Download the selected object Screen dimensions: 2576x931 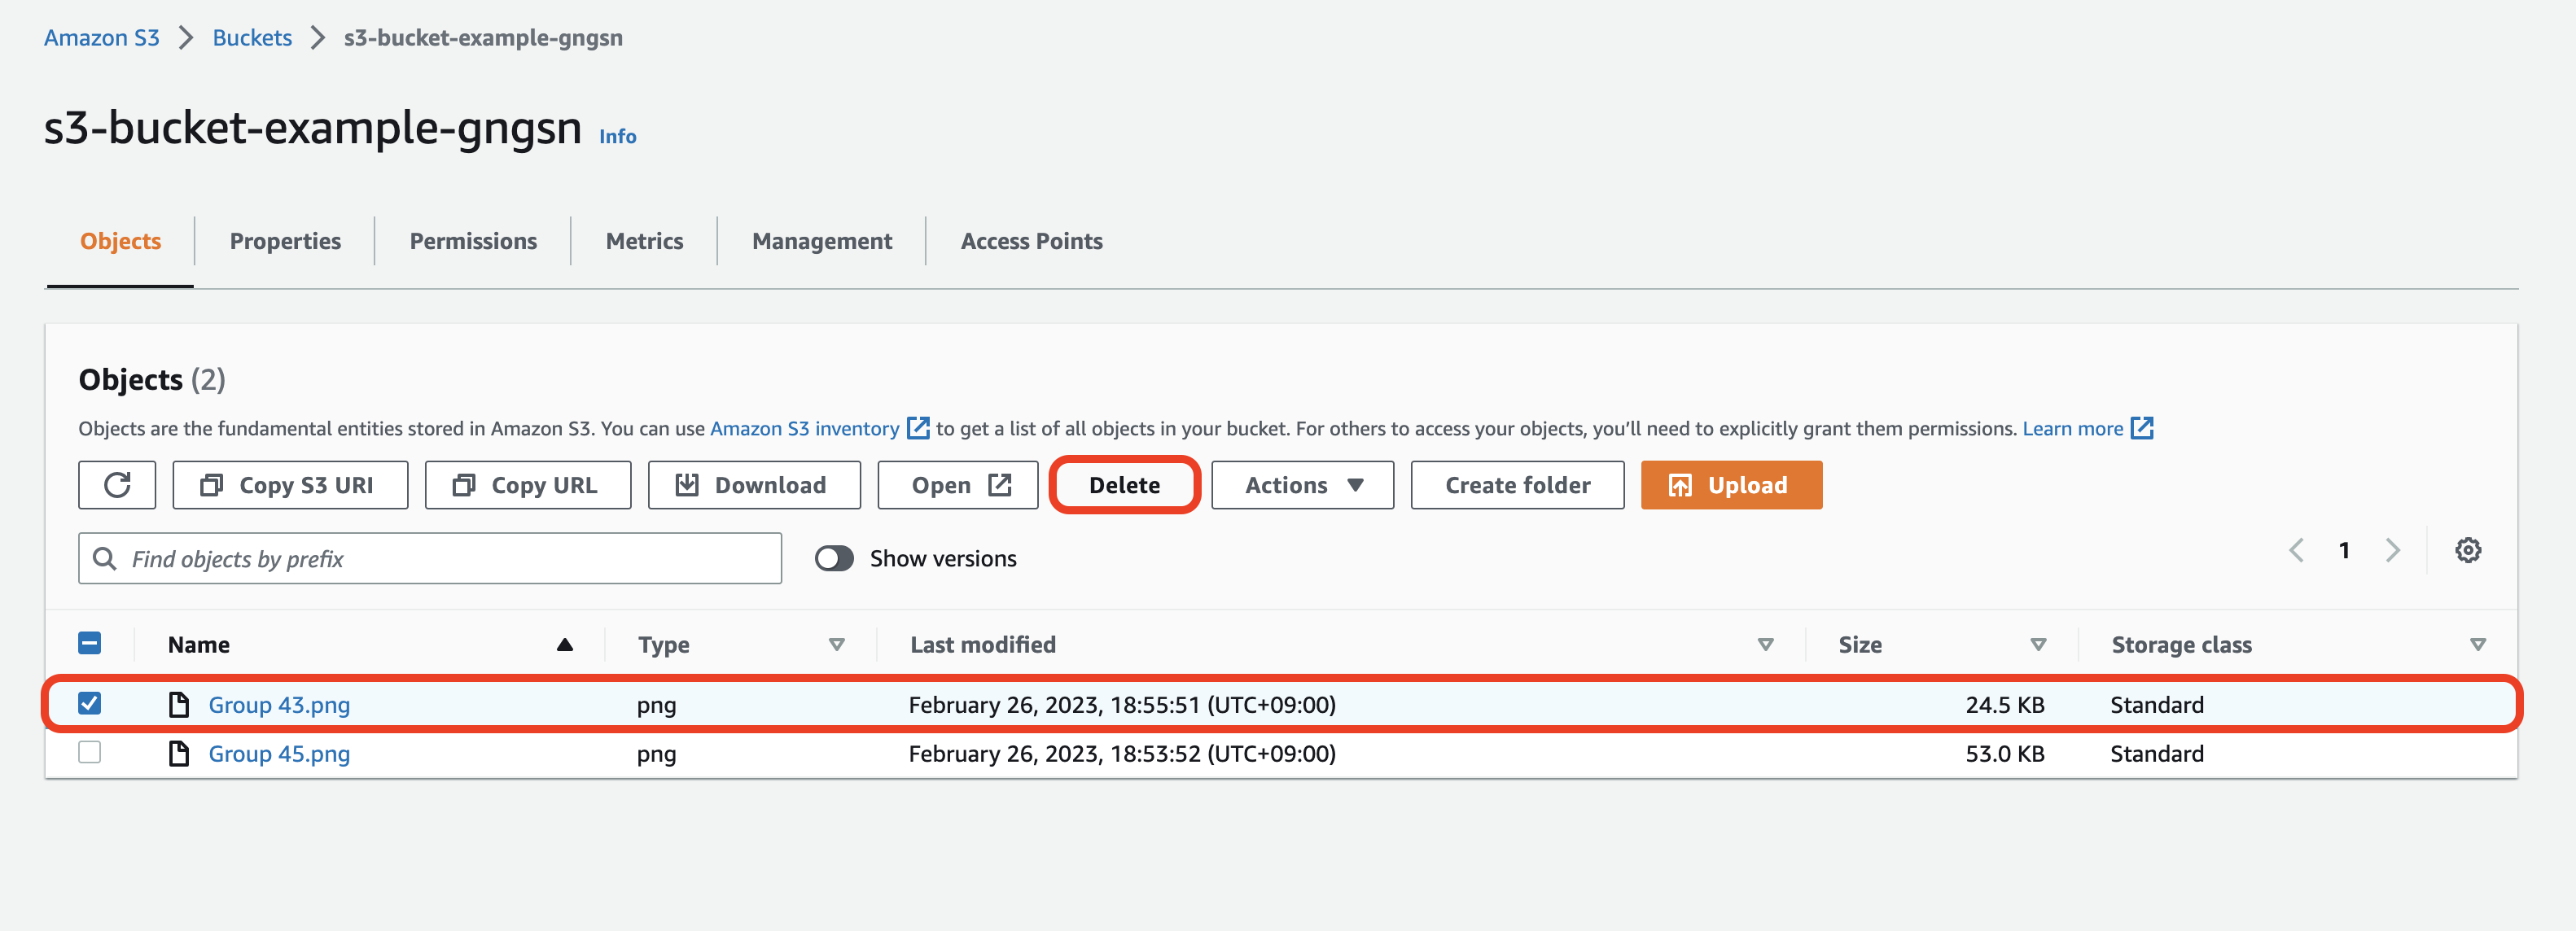click(x=754, y=485)
